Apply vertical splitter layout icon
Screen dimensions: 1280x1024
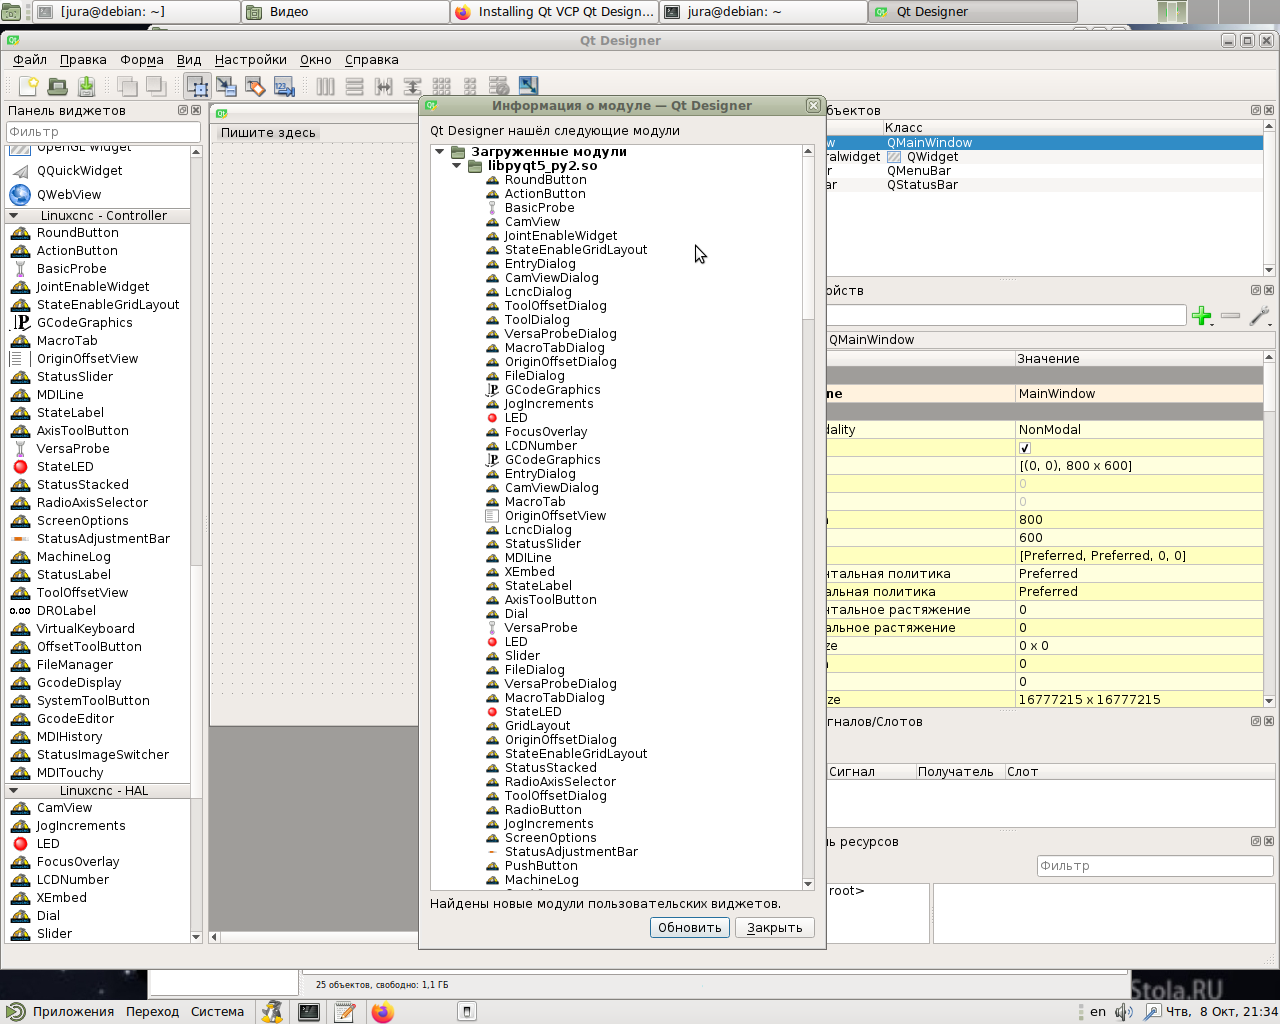(x=413, y=87)
